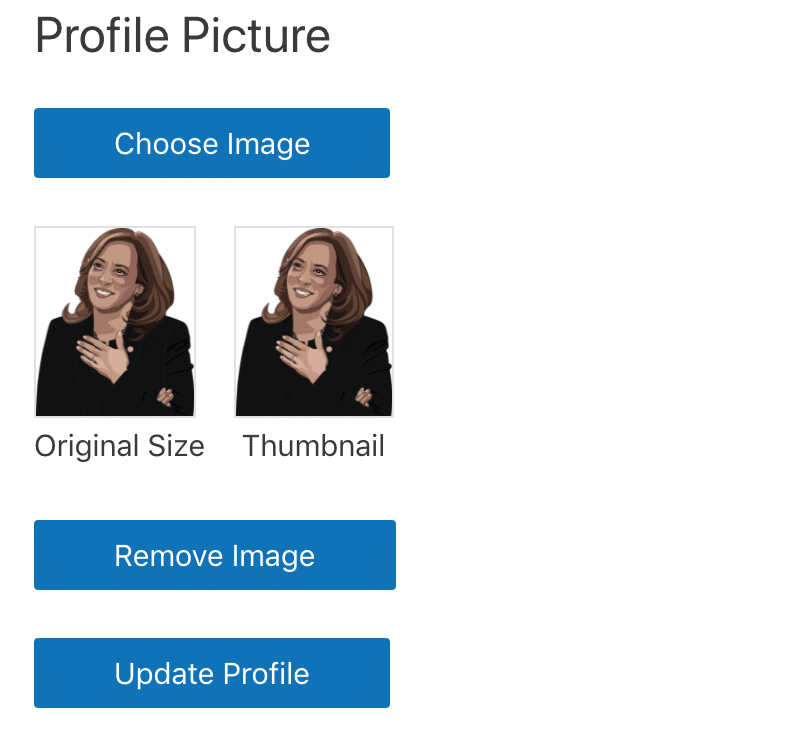The width and height of the screenshot is (808, 736).
Task: Upload a new photo via Choose Image
Action: click(x=212, y=143)
